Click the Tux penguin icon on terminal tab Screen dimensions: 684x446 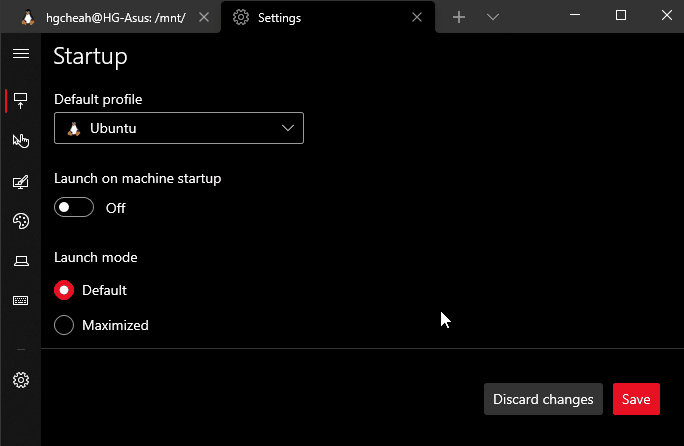pos(28,17)
